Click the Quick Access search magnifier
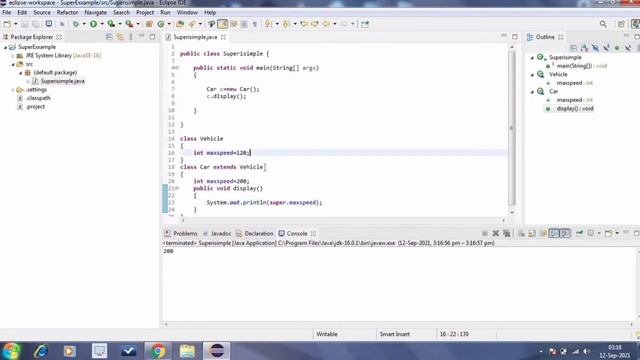This screenshot has width=640, height=360. click(x=603, y=24)
